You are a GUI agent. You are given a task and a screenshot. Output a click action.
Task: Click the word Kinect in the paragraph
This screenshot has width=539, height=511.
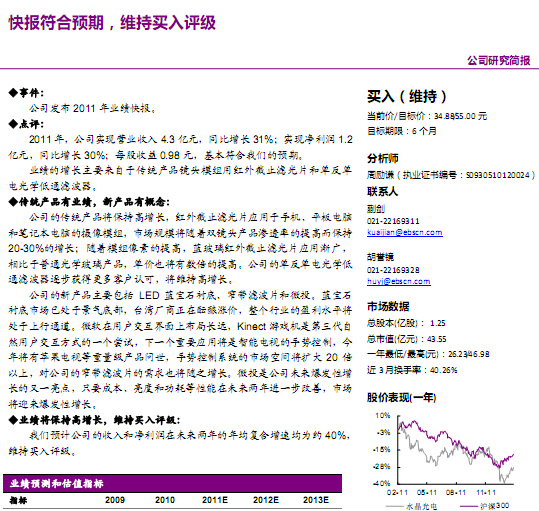click(252, 326)
